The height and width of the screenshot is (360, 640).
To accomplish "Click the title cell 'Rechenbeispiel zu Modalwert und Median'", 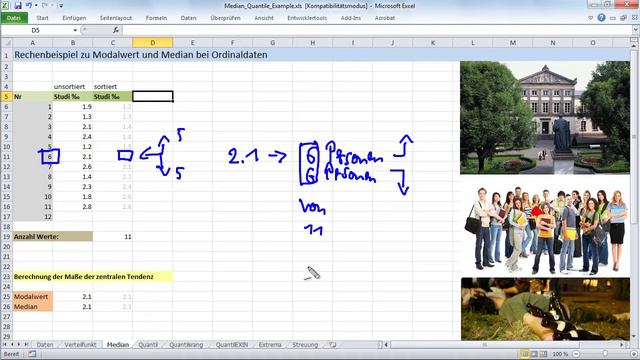I will click(141, 55).
